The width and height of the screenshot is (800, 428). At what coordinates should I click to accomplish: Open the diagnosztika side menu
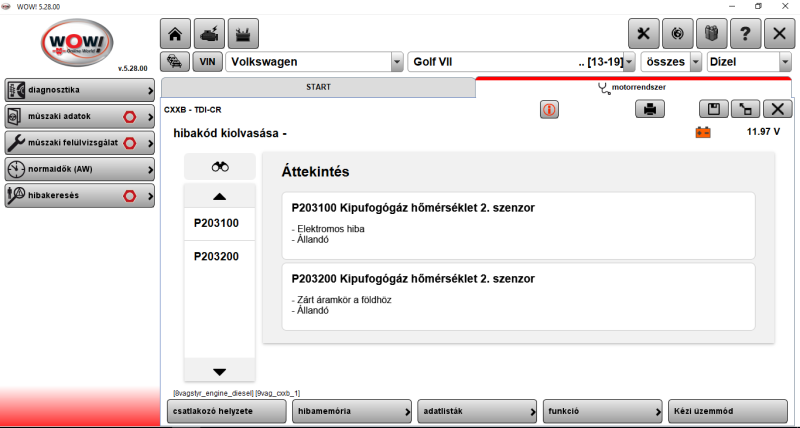[80, 87]
